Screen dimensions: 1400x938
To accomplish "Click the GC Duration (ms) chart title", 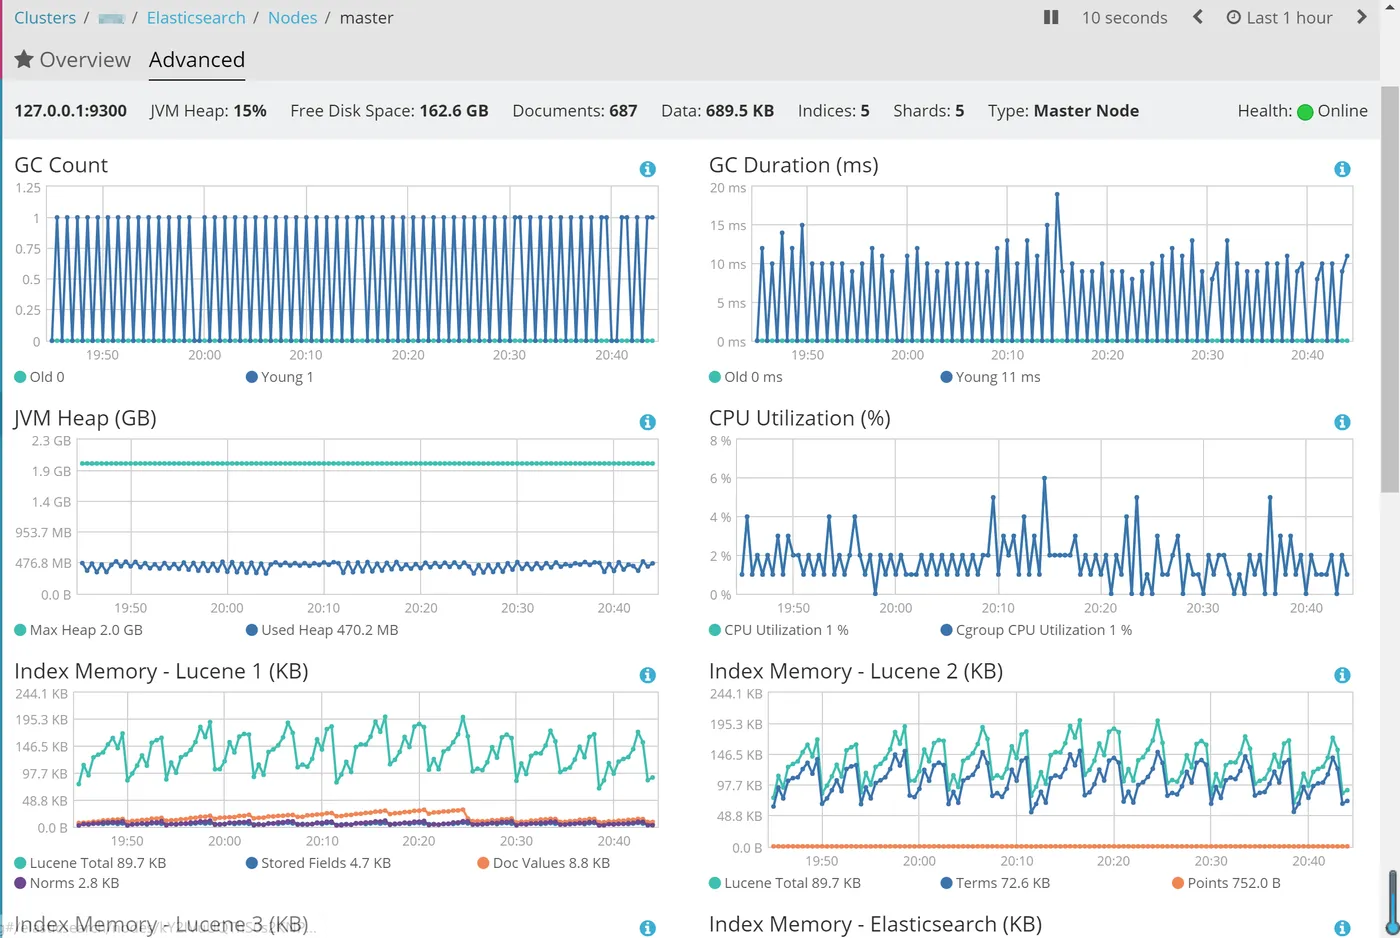I will pyautogui.click(x=794, y=165).
